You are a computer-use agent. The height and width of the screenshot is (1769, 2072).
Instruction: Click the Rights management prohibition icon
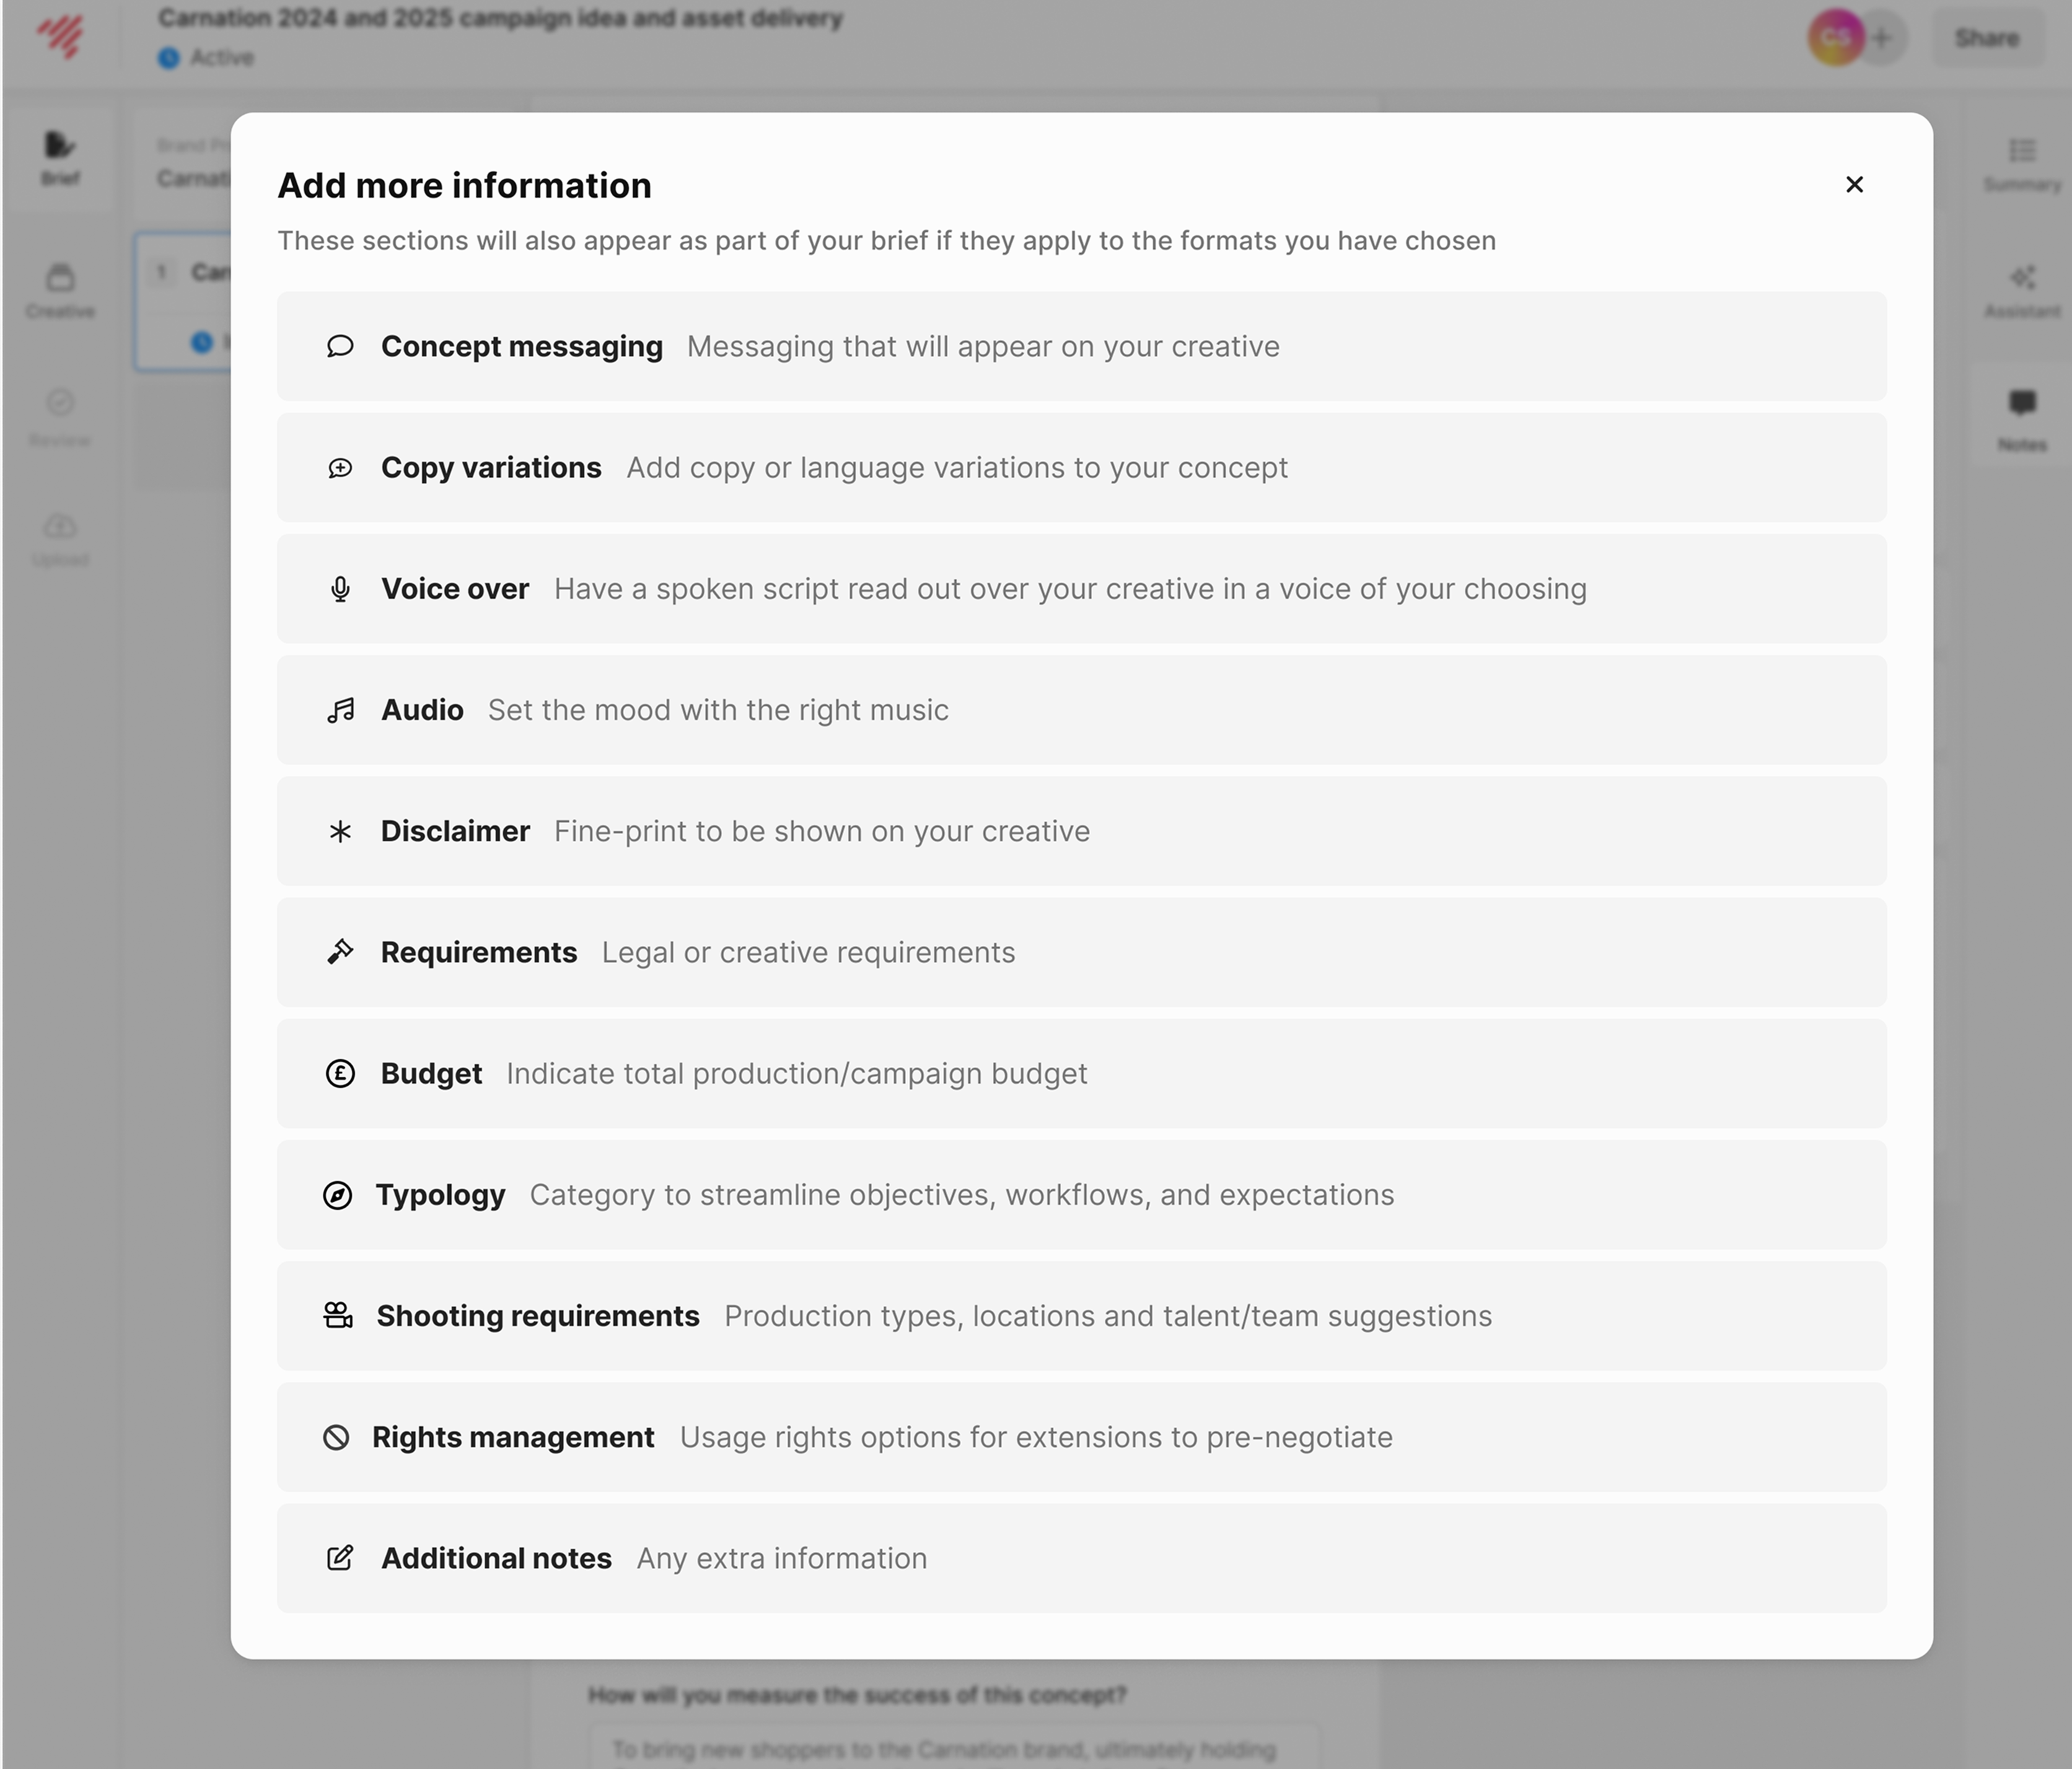pos(336,1437)
